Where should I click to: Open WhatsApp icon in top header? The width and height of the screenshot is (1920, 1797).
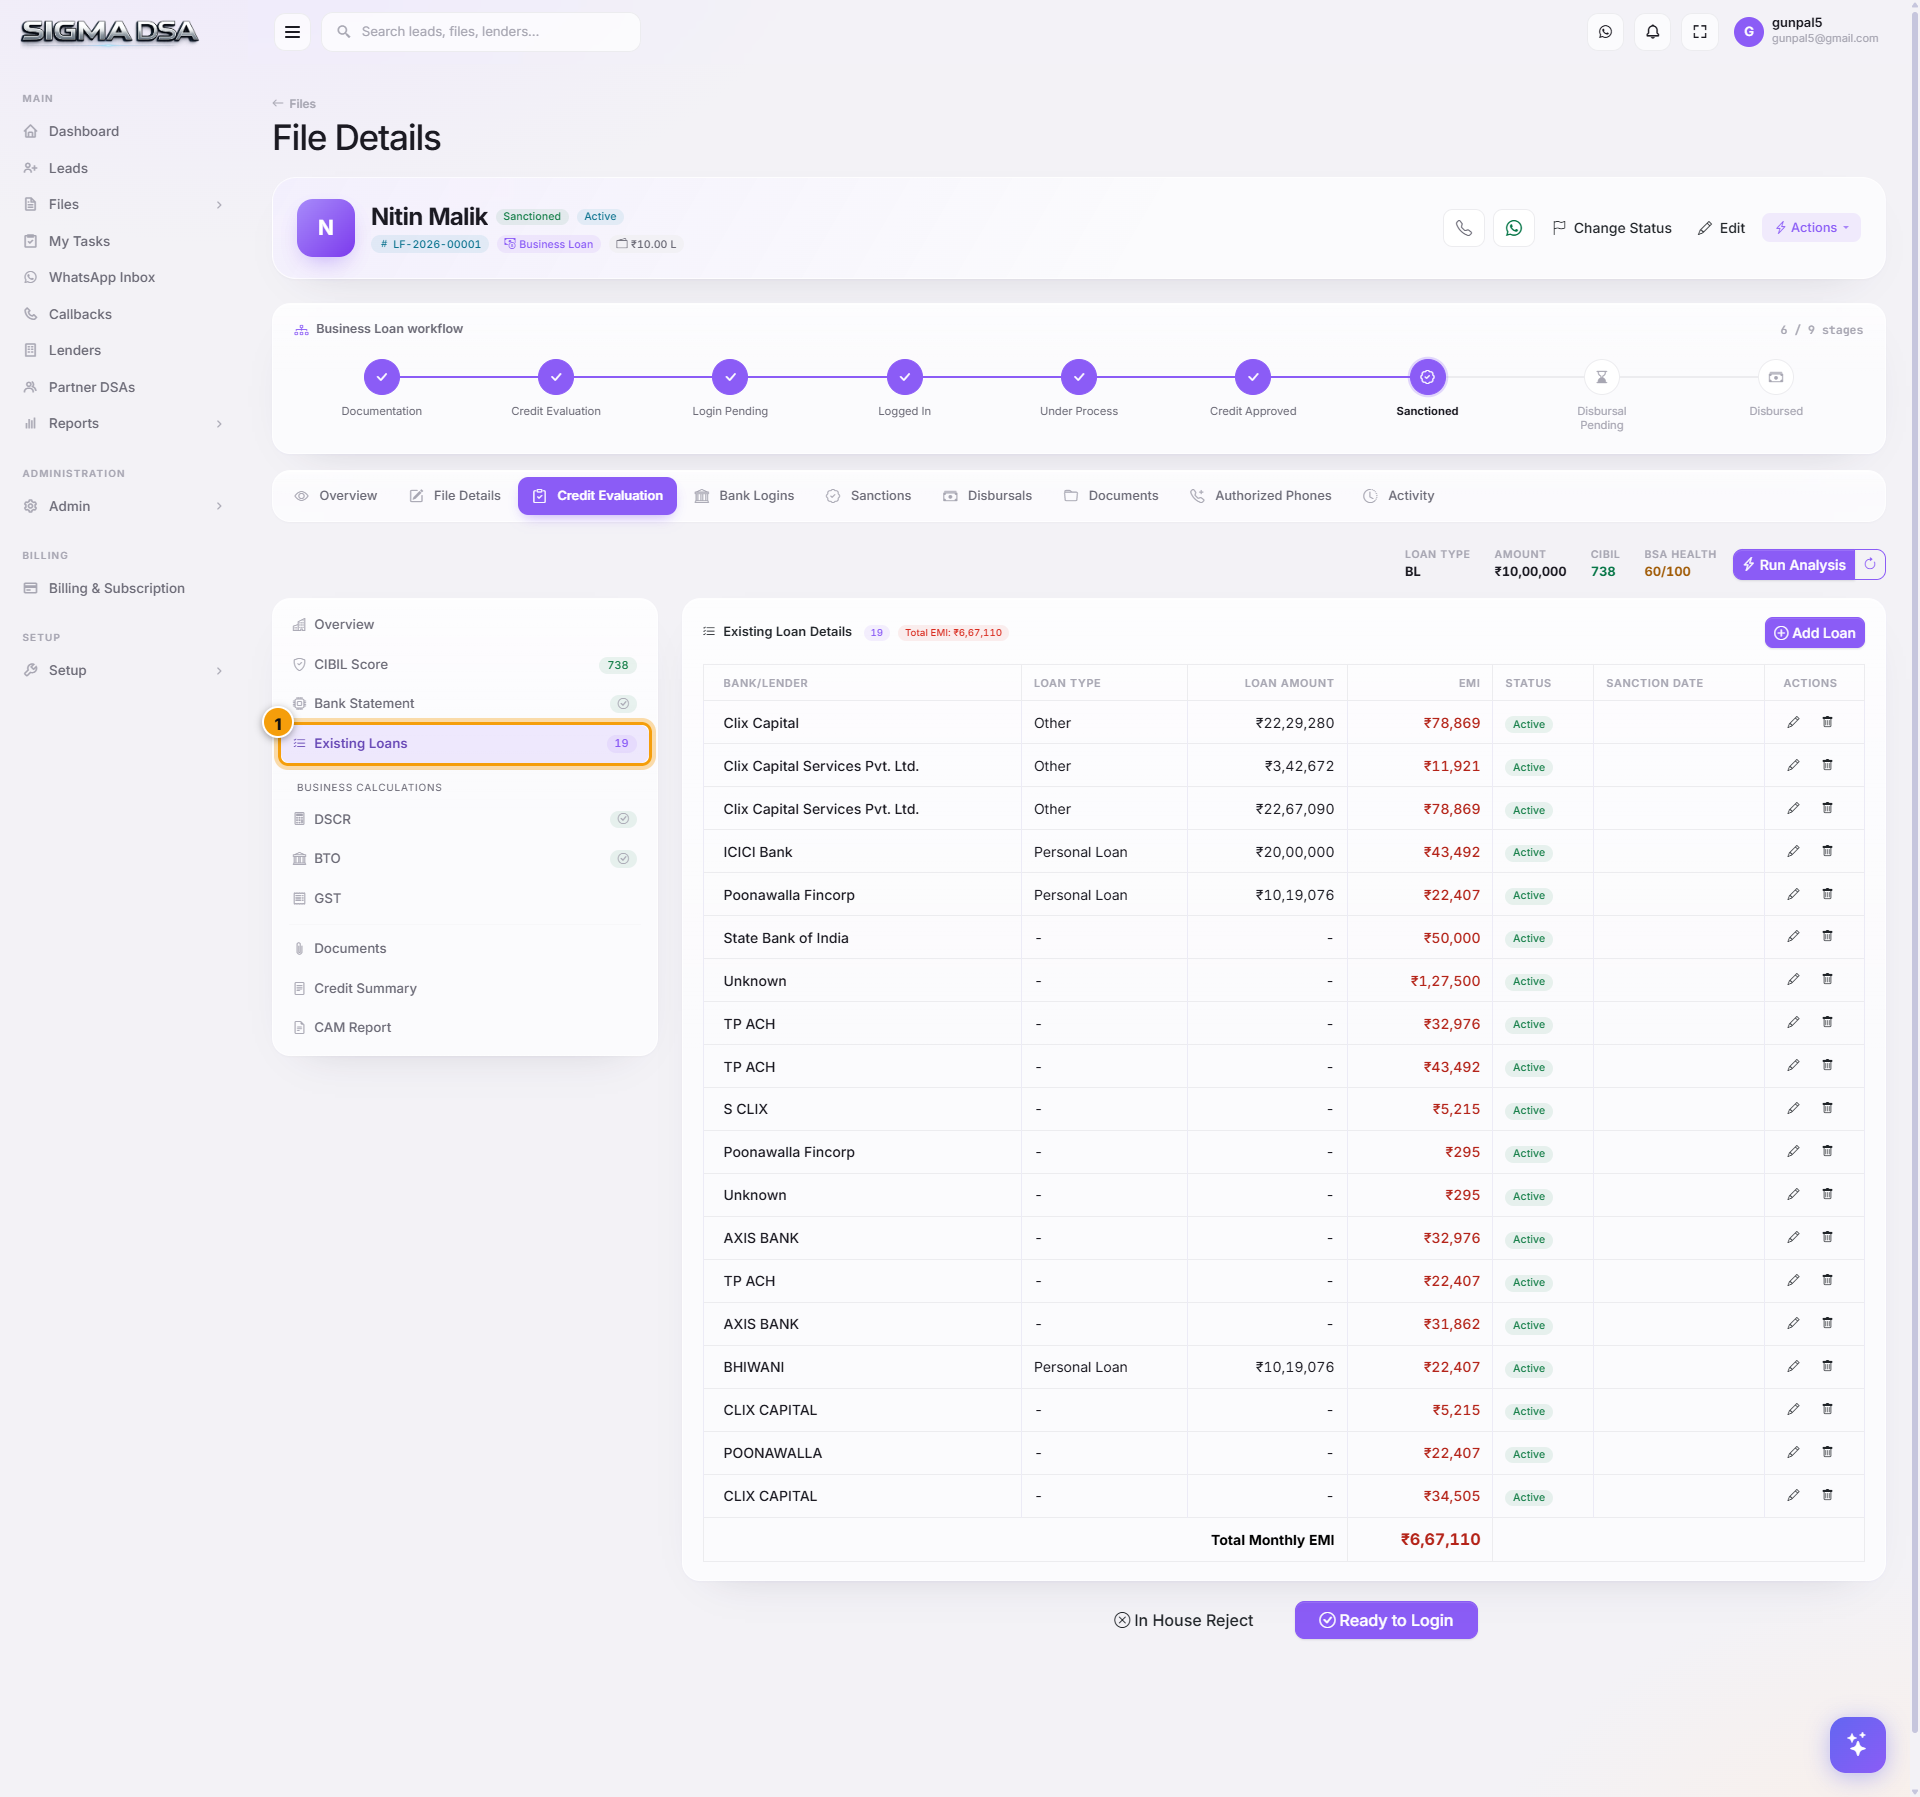[x=1605, y=32]
